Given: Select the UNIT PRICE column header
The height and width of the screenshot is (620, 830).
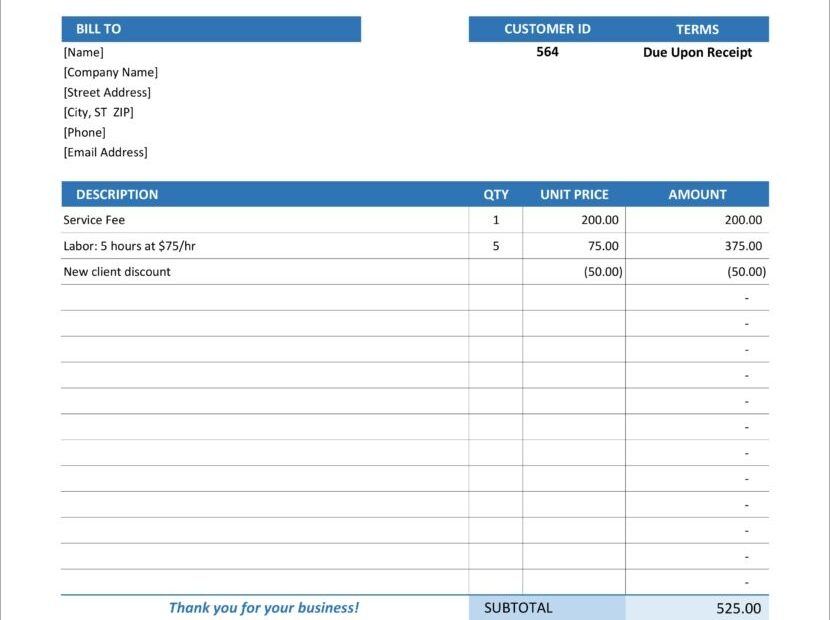Looking at the screenshot, I should coord(573,194).
